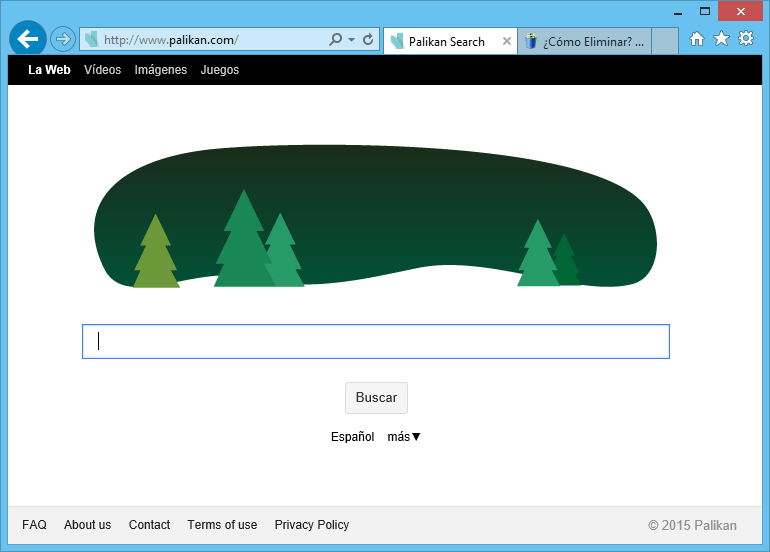Open the Contact footer link
Screen dimensions: 770x552
pos(149,524)
